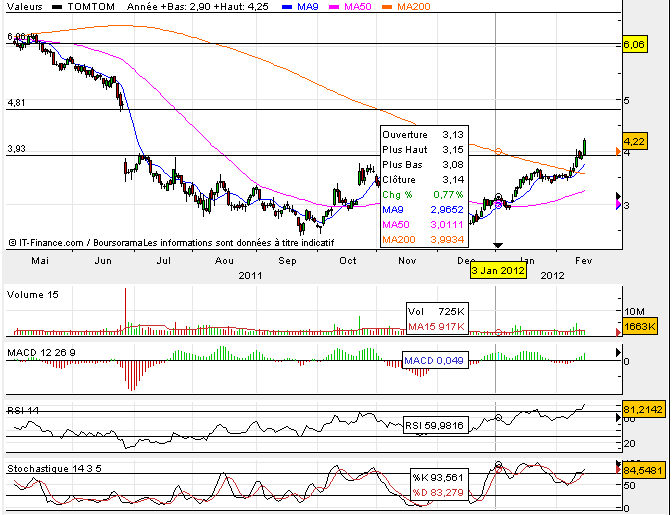Screen dimensions: 672x515
Task: Click the '2012' year axis label
Action: [x=552, y=275]
